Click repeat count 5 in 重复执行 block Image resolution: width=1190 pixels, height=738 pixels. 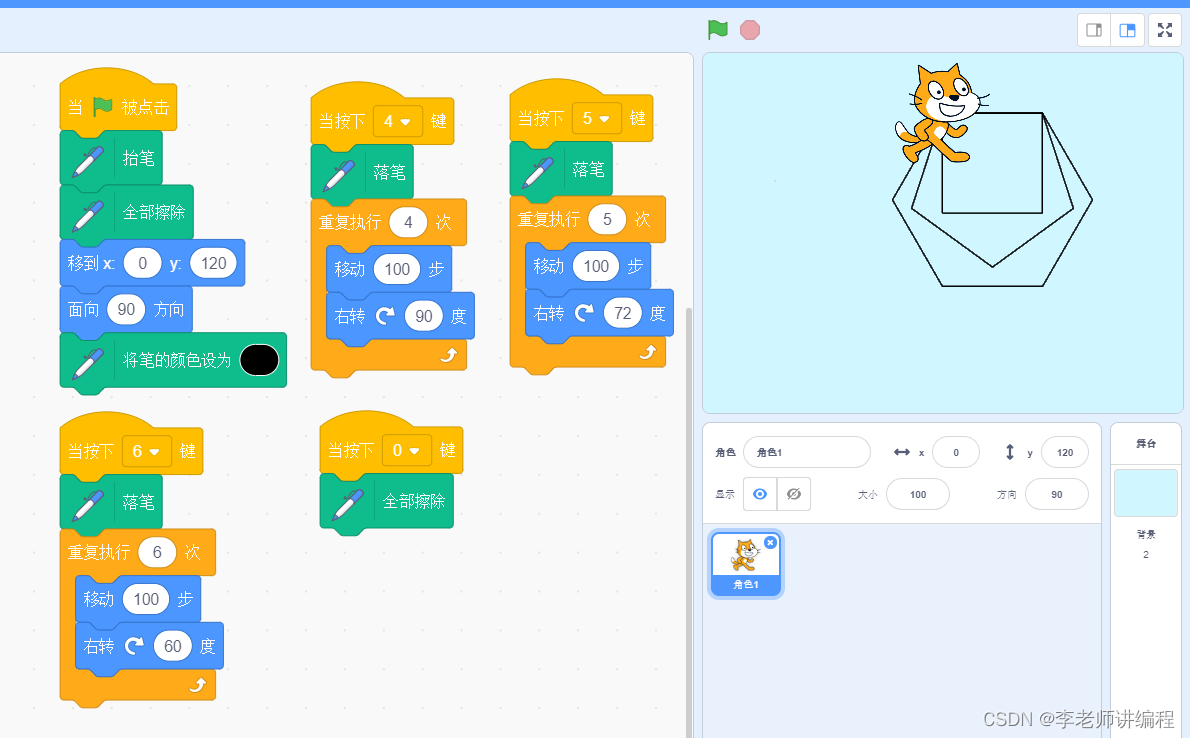click(606, 219)
